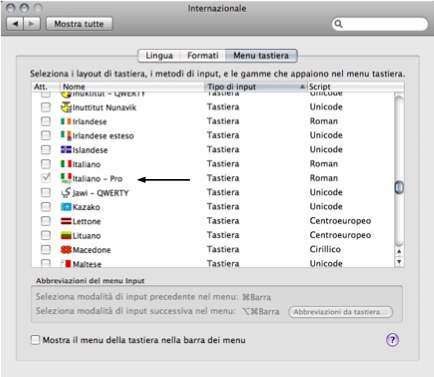This screenshot has width=434, height=377.
Task: Go forward with the right arrow button
Action: click(32, 24)
